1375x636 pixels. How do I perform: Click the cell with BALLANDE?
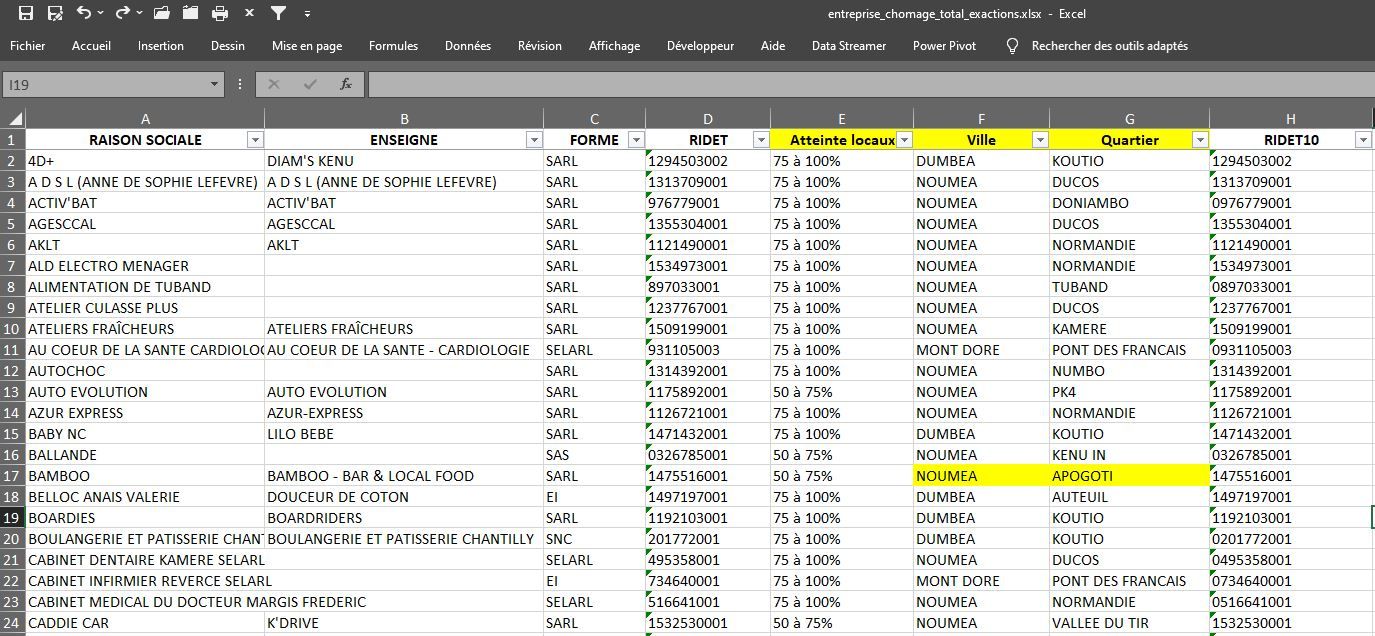pos(145,455)
